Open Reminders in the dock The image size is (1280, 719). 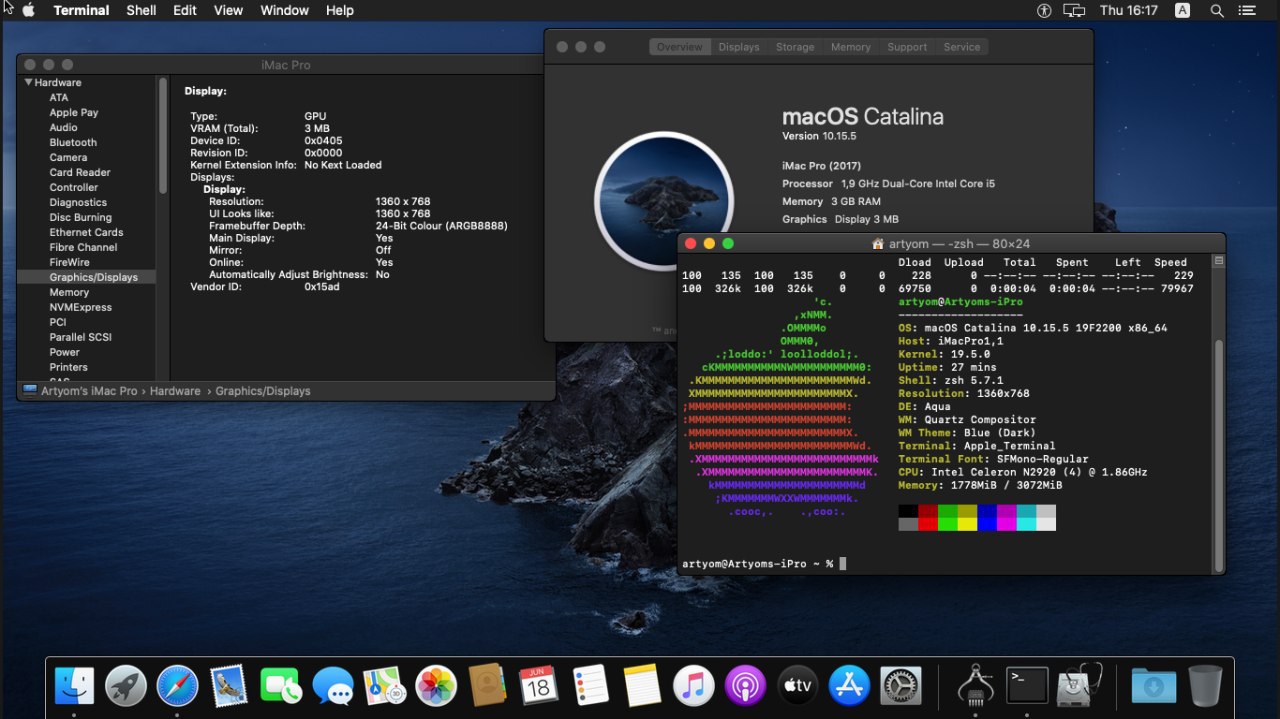click(x=591, y=686)
